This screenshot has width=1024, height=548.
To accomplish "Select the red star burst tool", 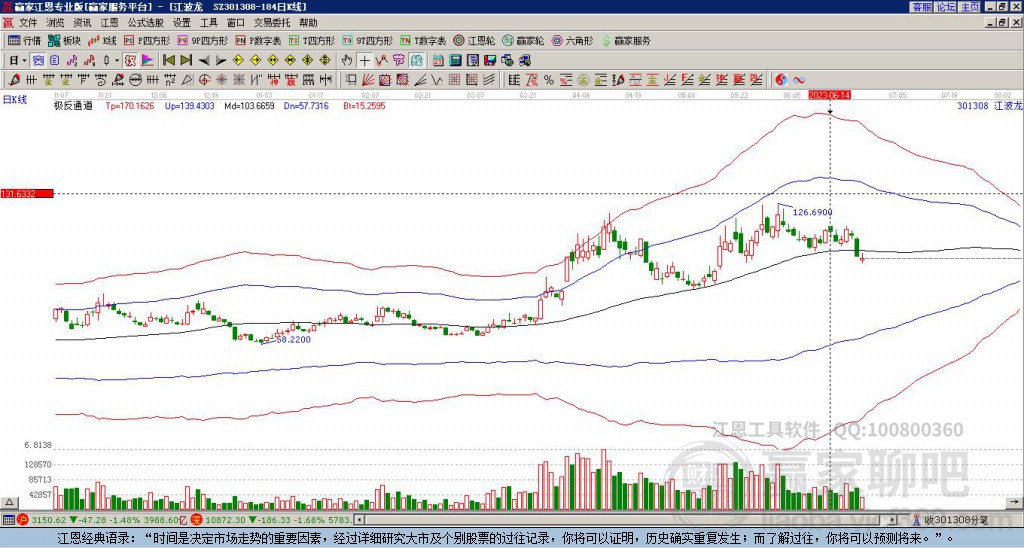I will (x=221, y=80).
